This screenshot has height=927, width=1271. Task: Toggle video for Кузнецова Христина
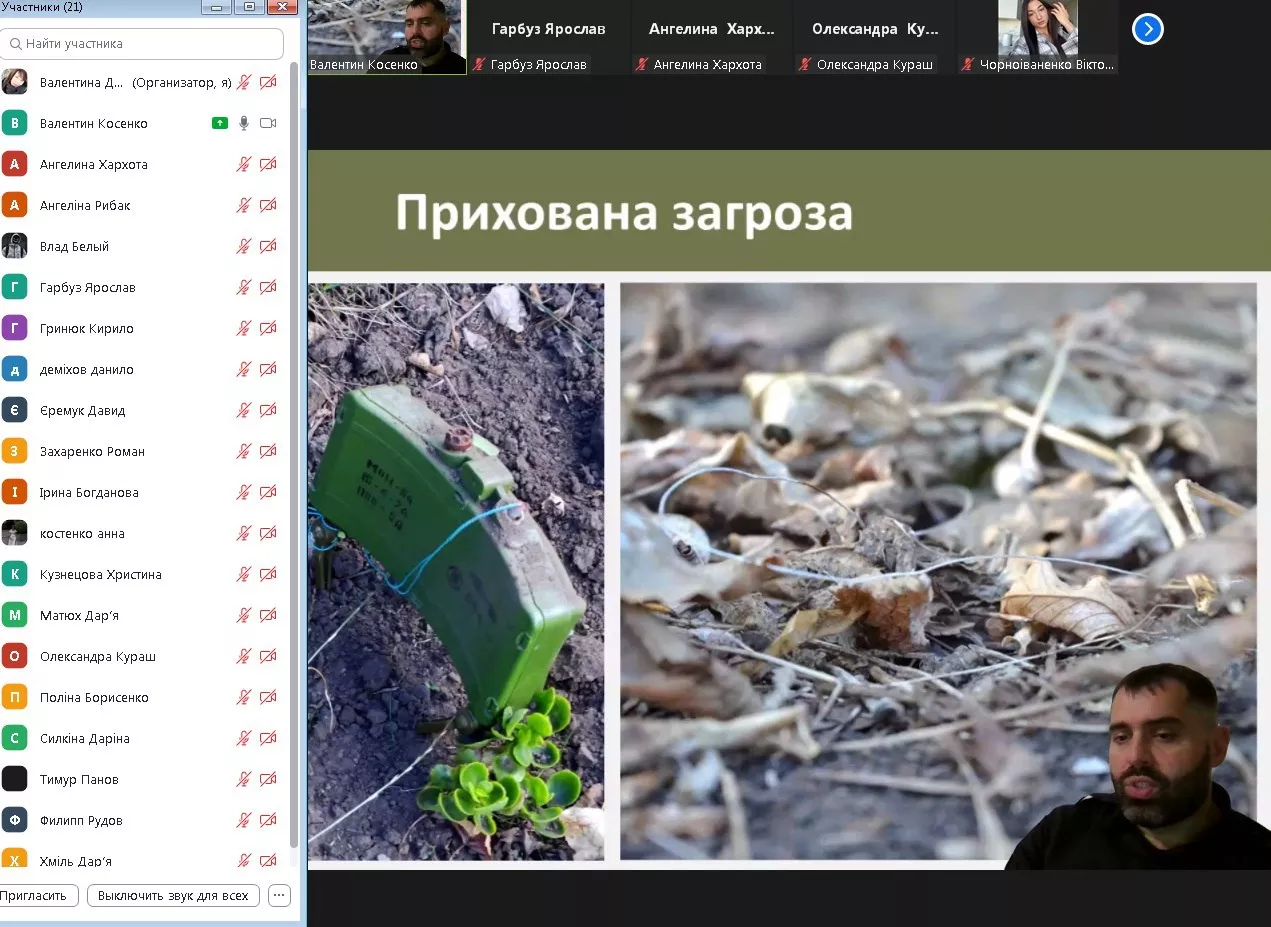(268, 574)
